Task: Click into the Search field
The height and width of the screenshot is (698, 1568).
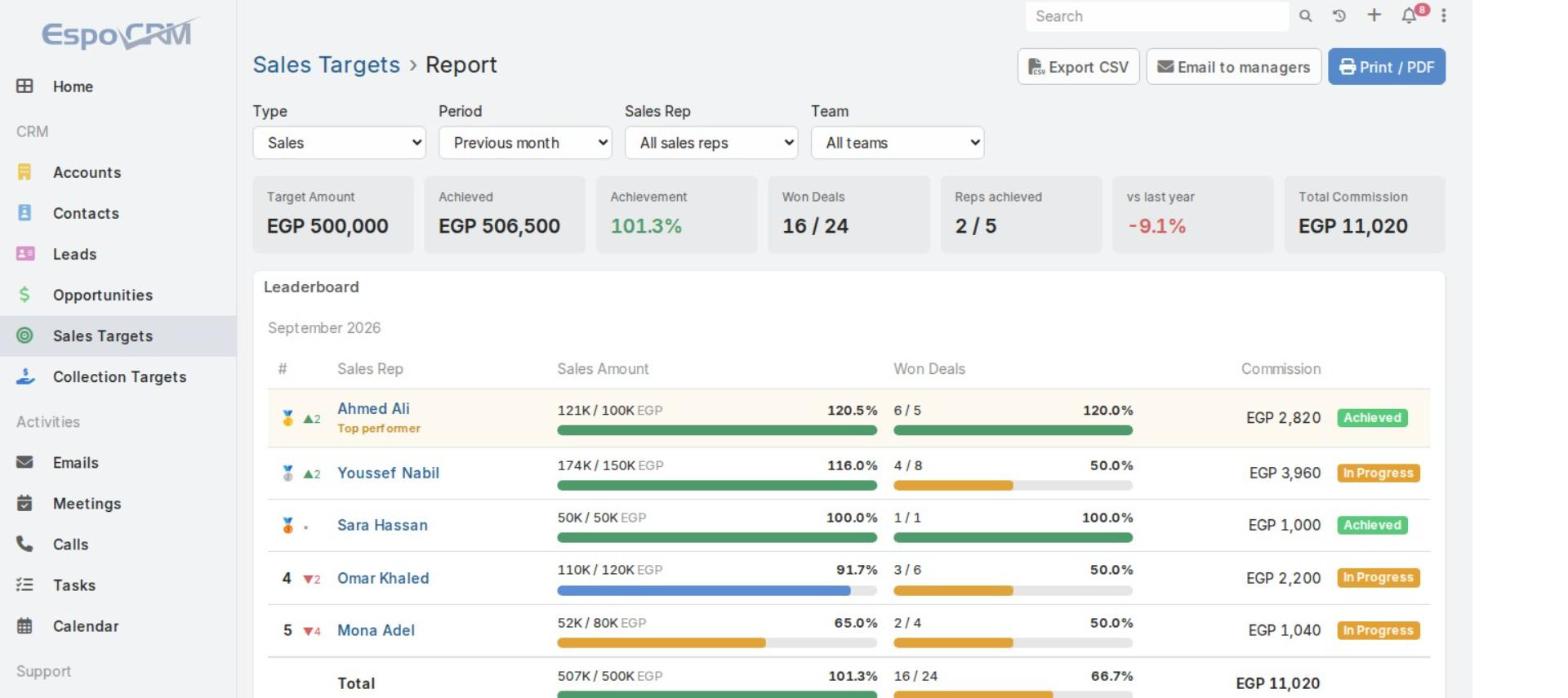Action: point(1157,16)
